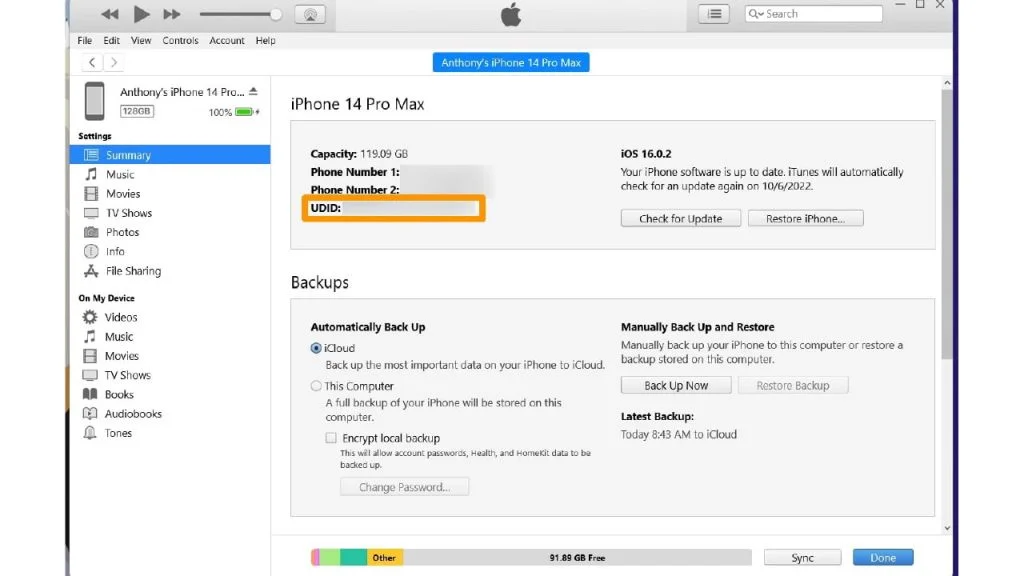
Task: Skip ahead with the fast-forward button
Action: click(x=172, y=14)
